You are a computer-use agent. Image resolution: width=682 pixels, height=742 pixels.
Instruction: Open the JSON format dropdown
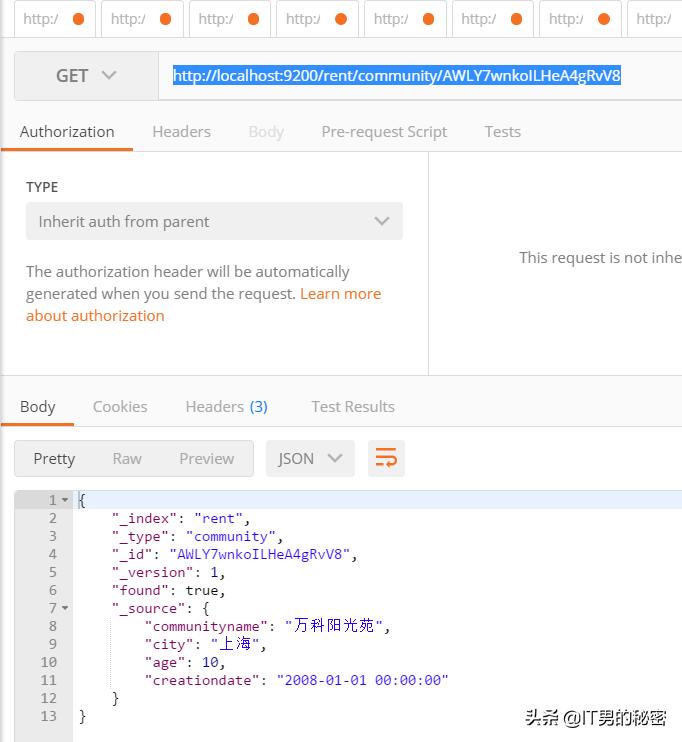(310, 458)
